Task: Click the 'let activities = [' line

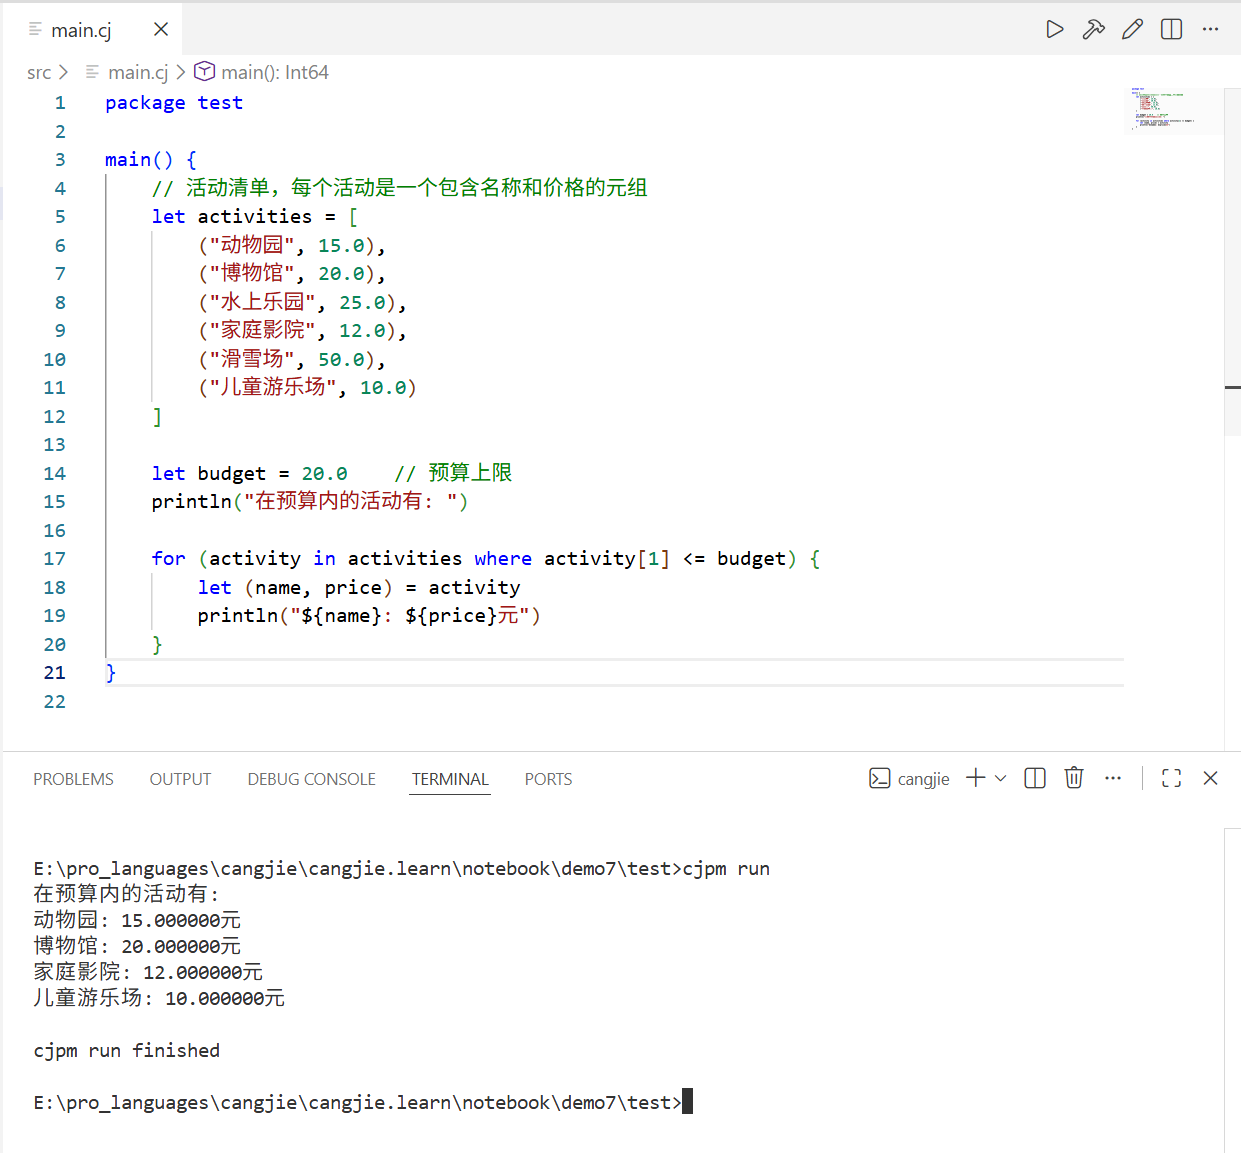Action: pyautogui.click(x=255, y=217)
